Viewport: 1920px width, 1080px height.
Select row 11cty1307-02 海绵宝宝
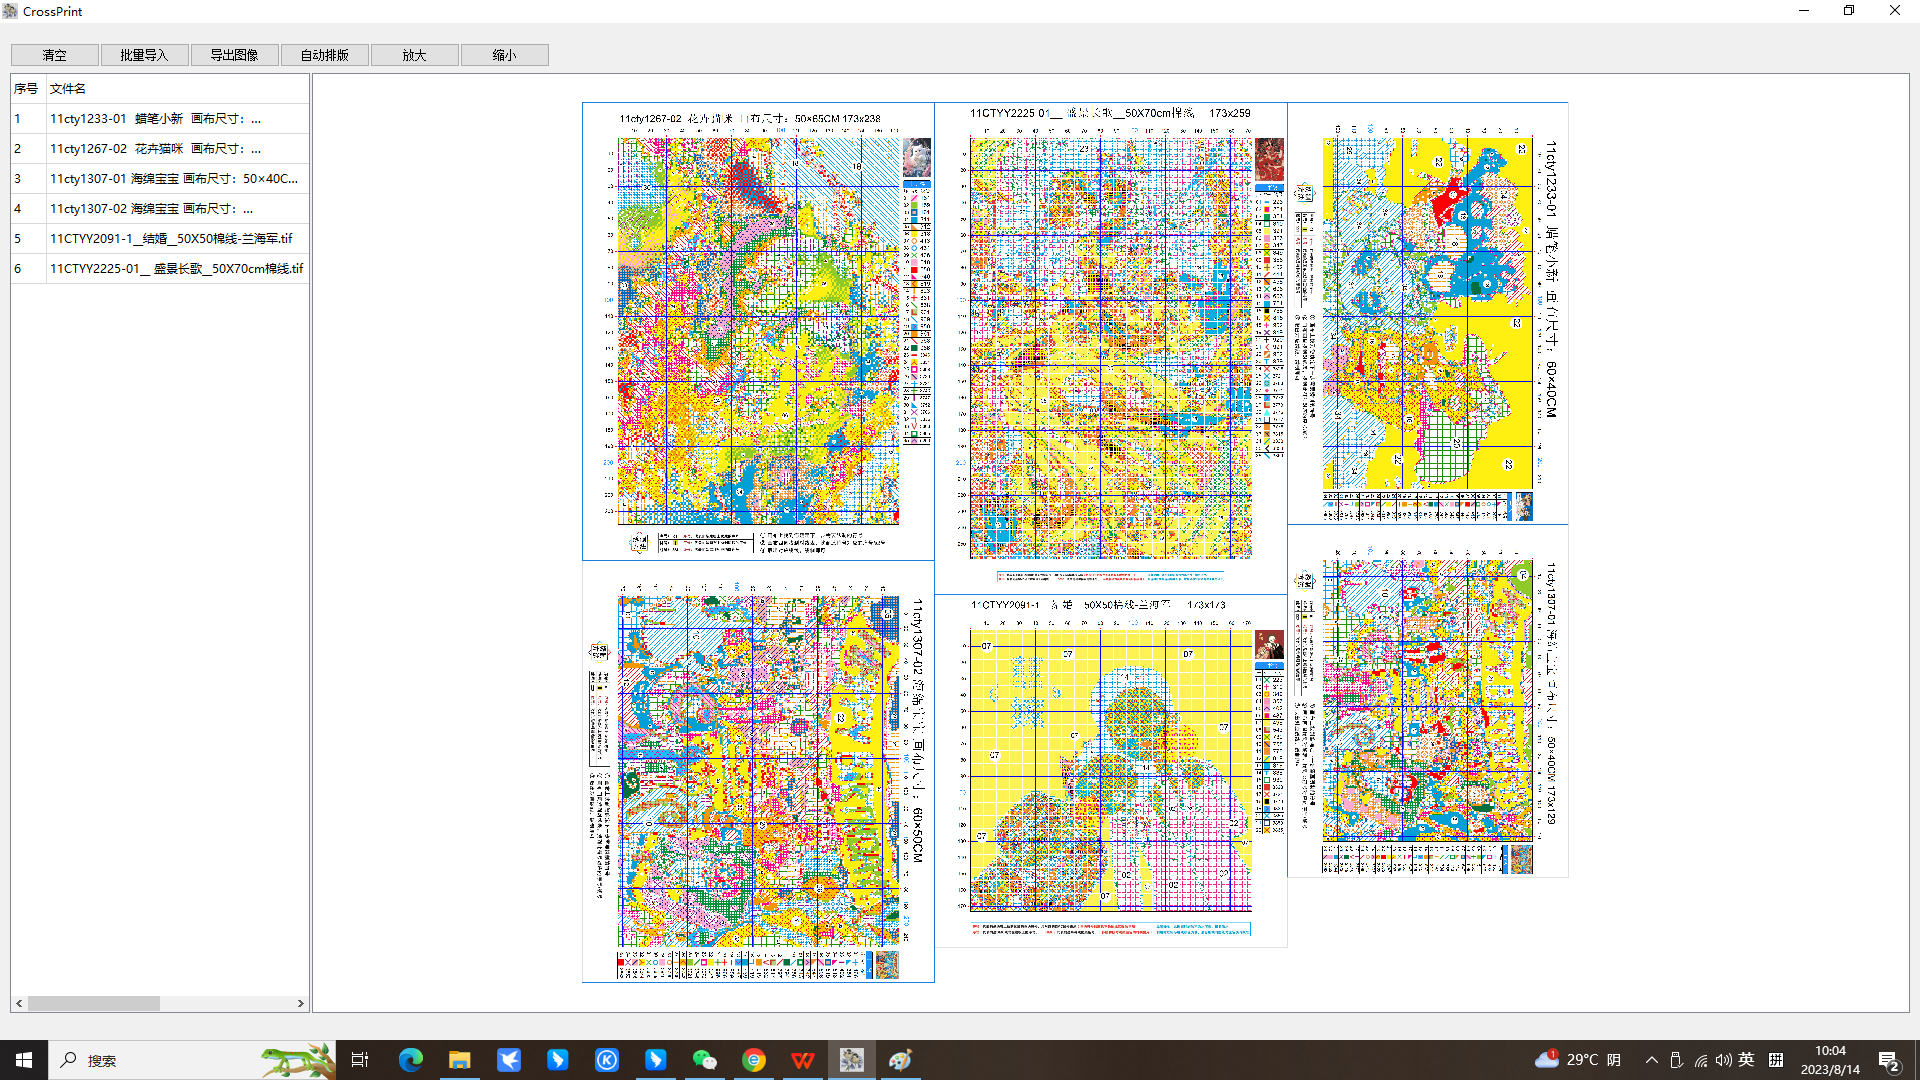tap(160, 208)
